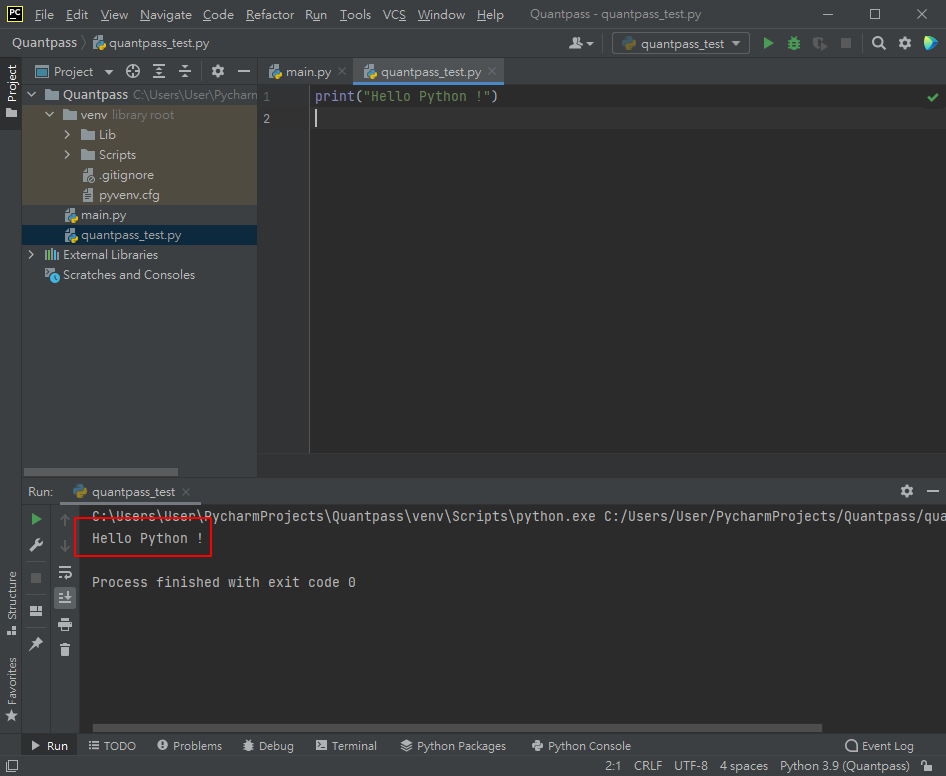The height and width of the screenshot is (776, 946).
Task: Open IDE settings gear in top toolbar
Action: (905, 43)
